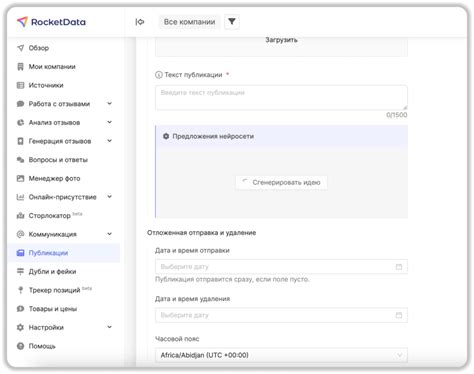Expand the Настройки submenu chevron
474x374 pixels.
coord(110,327)
